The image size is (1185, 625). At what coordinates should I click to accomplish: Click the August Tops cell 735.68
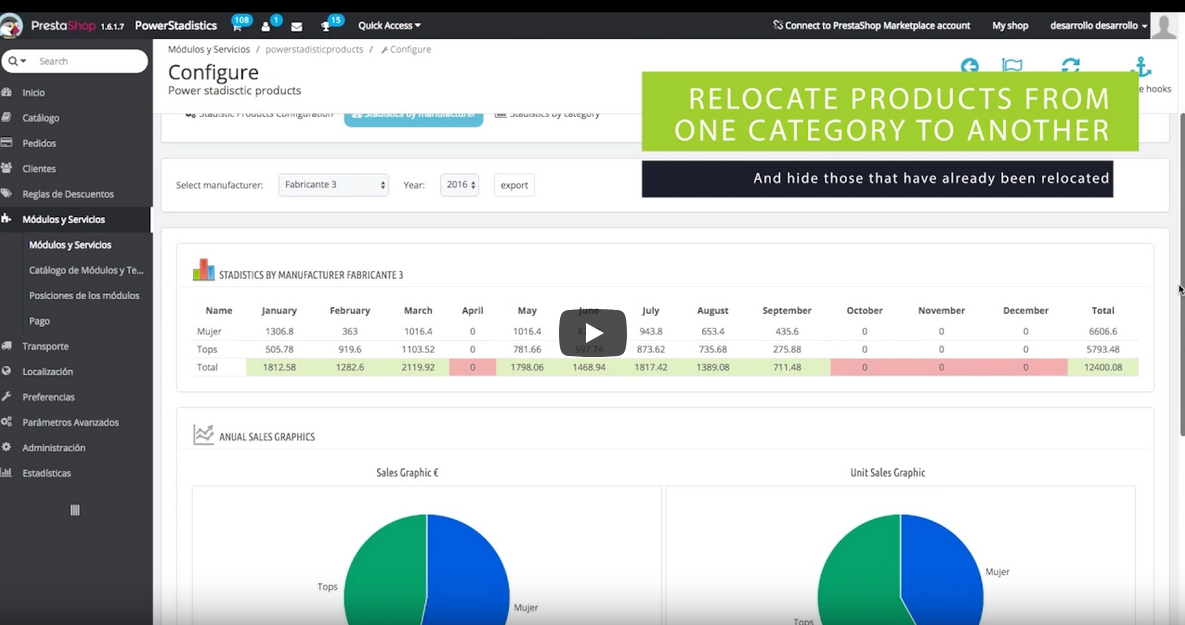713,349
